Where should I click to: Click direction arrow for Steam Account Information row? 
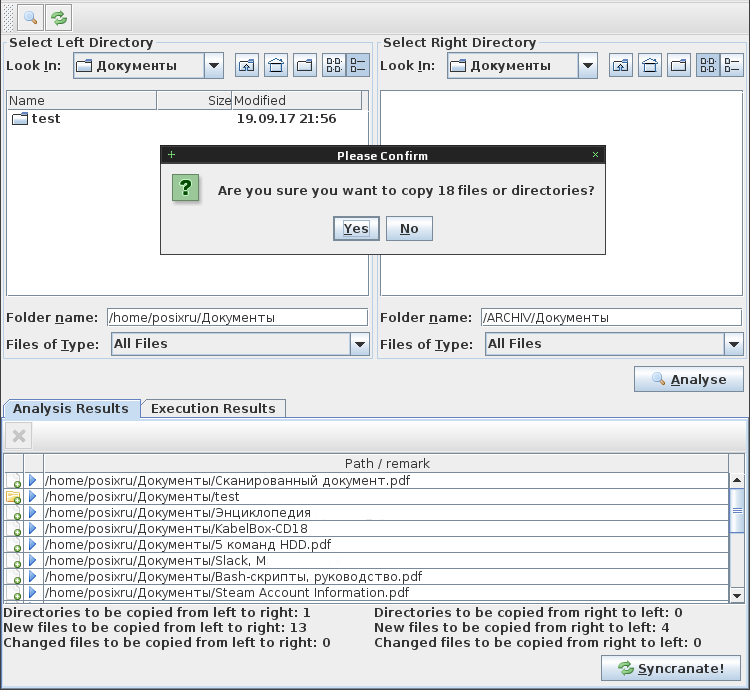[x=33, y=592]
